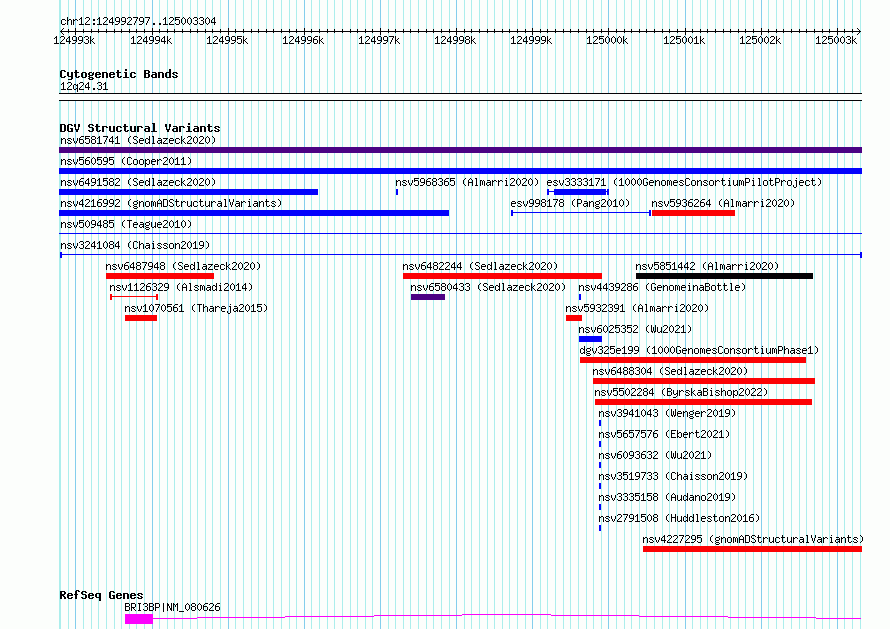Screen dimensions: 890x629
Task: Click the DGV Structural Variants track title
Action: coord(140,128)
